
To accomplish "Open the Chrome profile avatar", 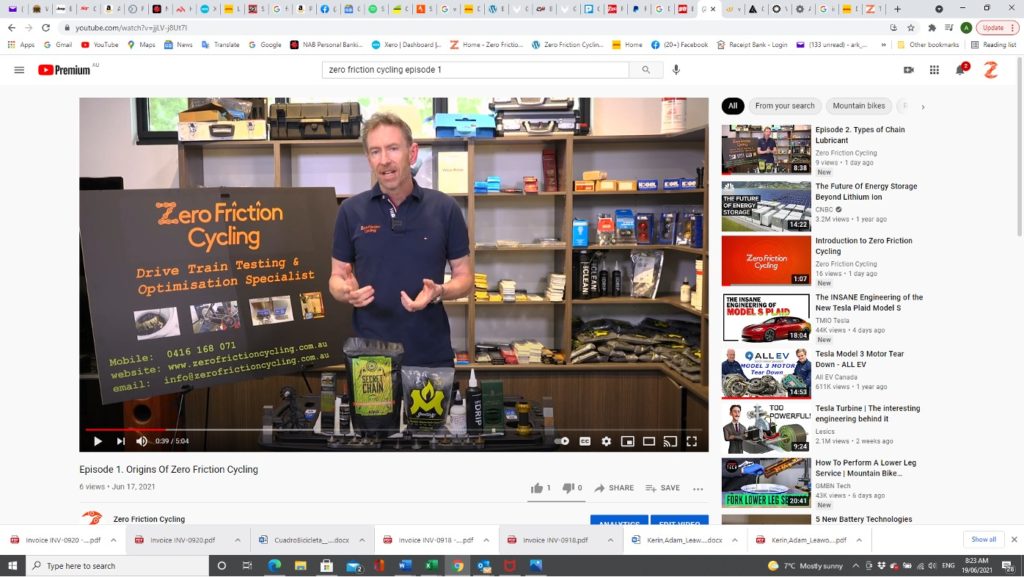I will click(x=966, y=27).
